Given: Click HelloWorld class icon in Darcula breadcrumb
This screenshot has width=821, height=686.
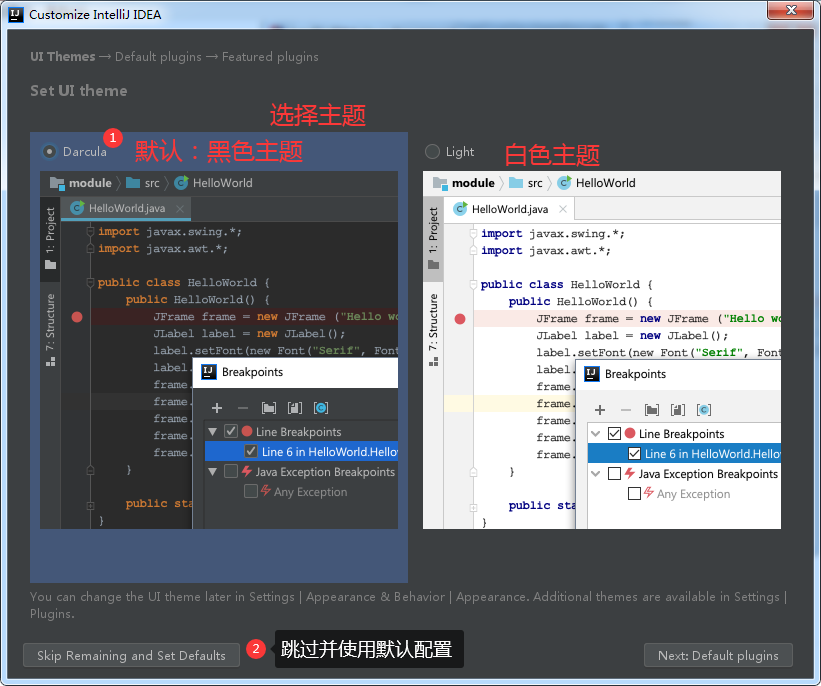Looking at the screenshot, I should (x=181, y=183).
